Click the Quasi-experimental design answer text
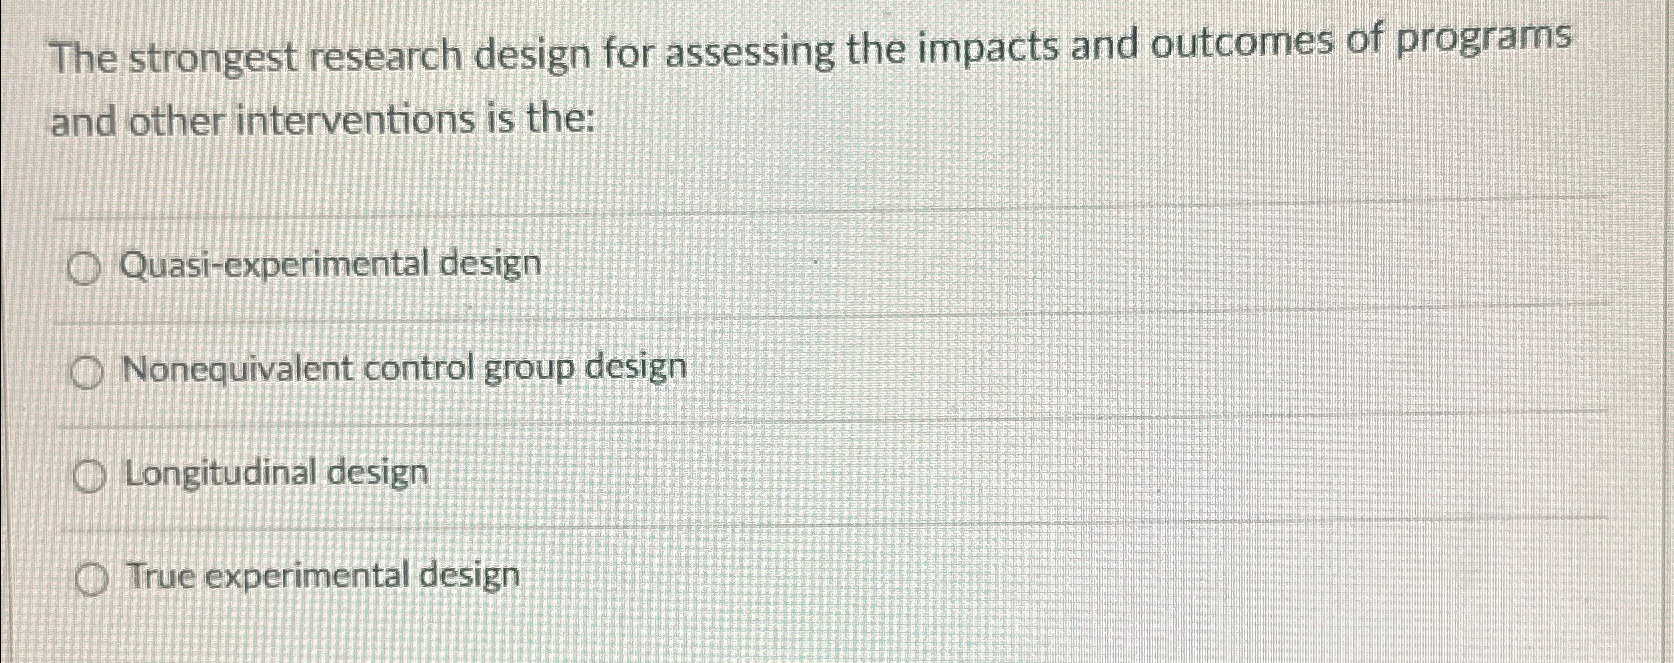The height and width of the screenshot is (663, 1674). pyautogui.click(x=330, y=264)
